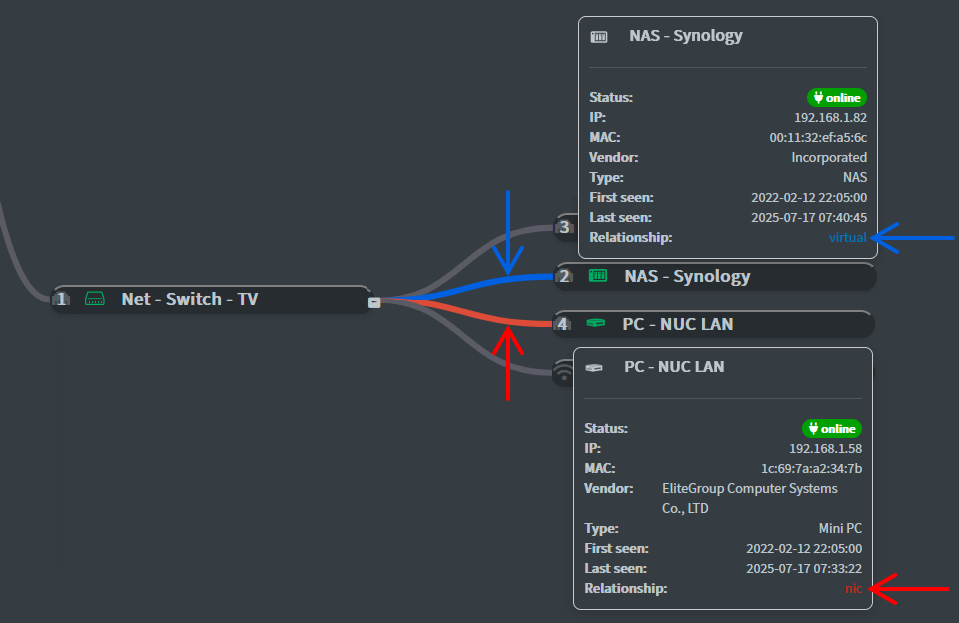Click the Wi-Fi icon on the bottom partially hidden node

coord(564,372)
